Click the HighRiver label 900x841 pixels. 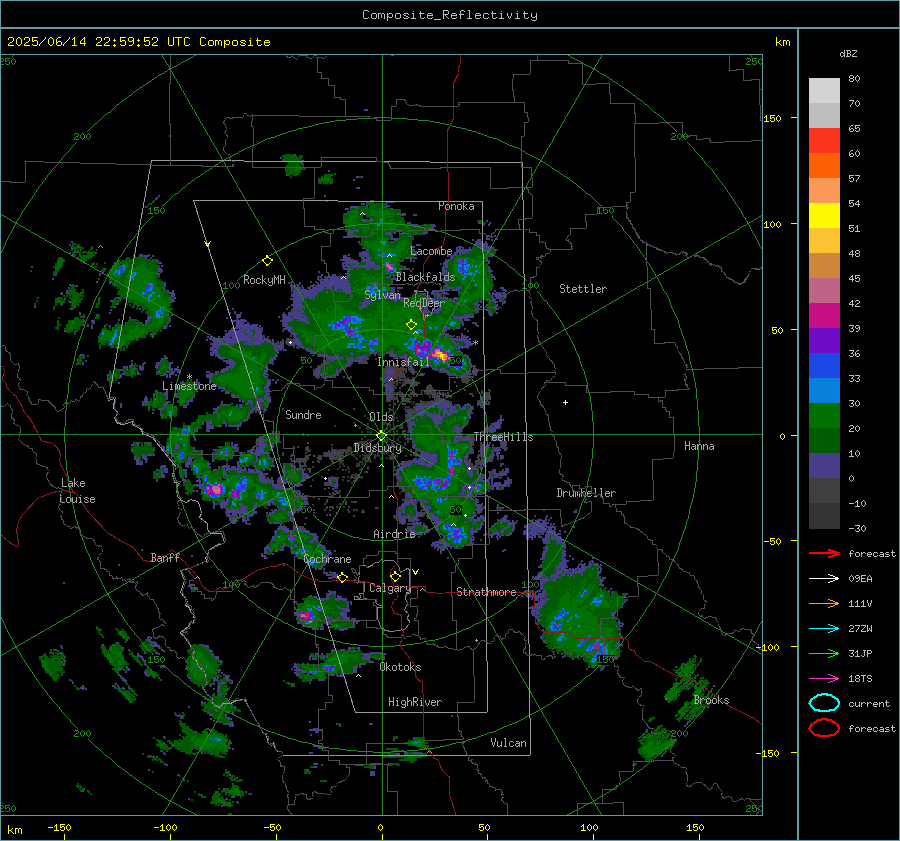pyautogui.click(x=415, y=702)
